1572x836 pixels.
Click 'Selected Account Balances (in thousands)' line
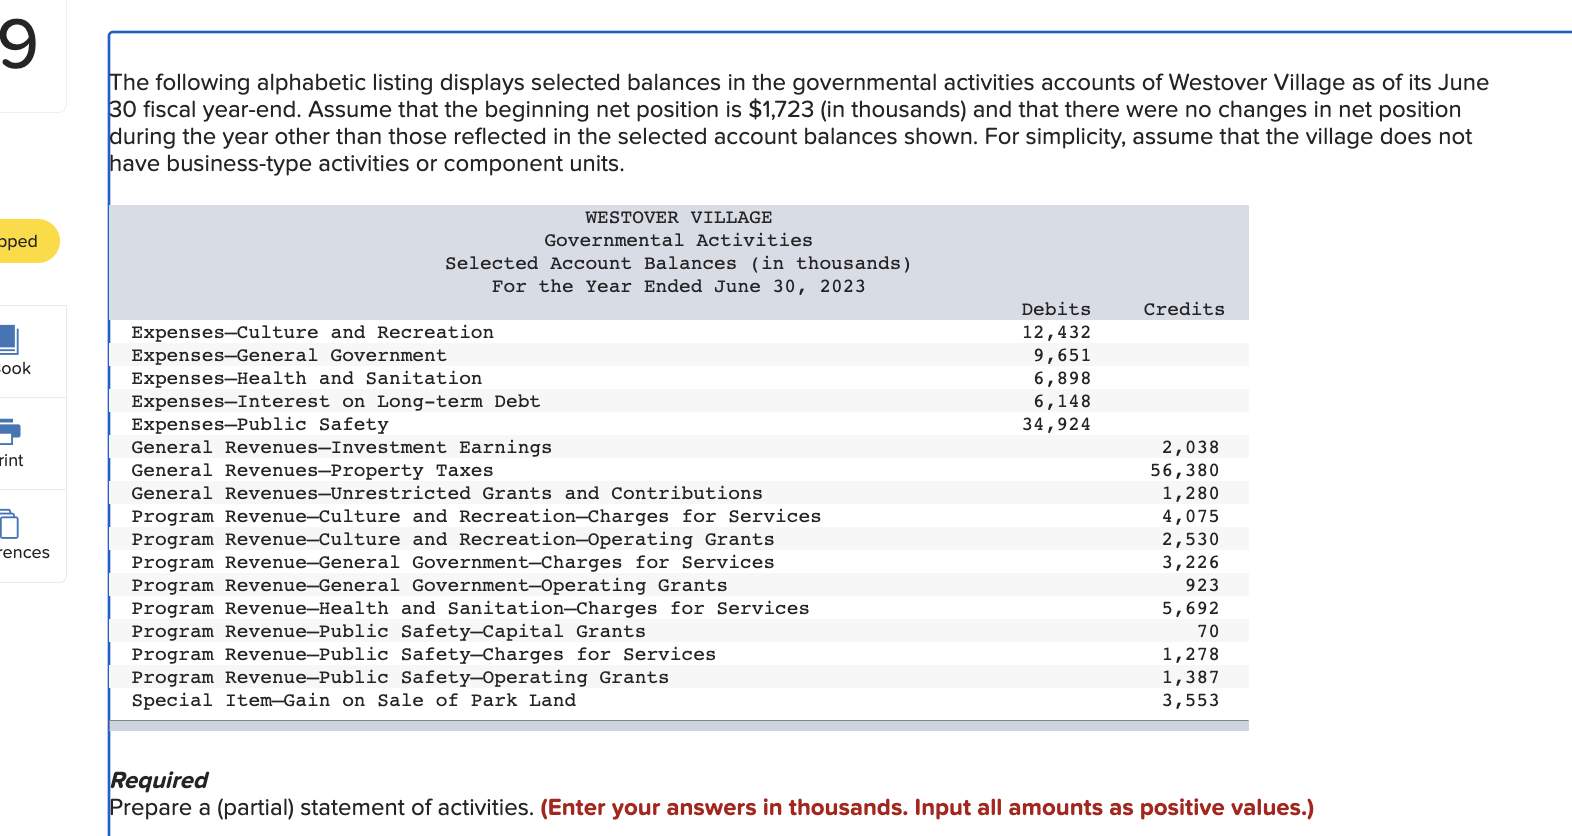click(678, 263)
